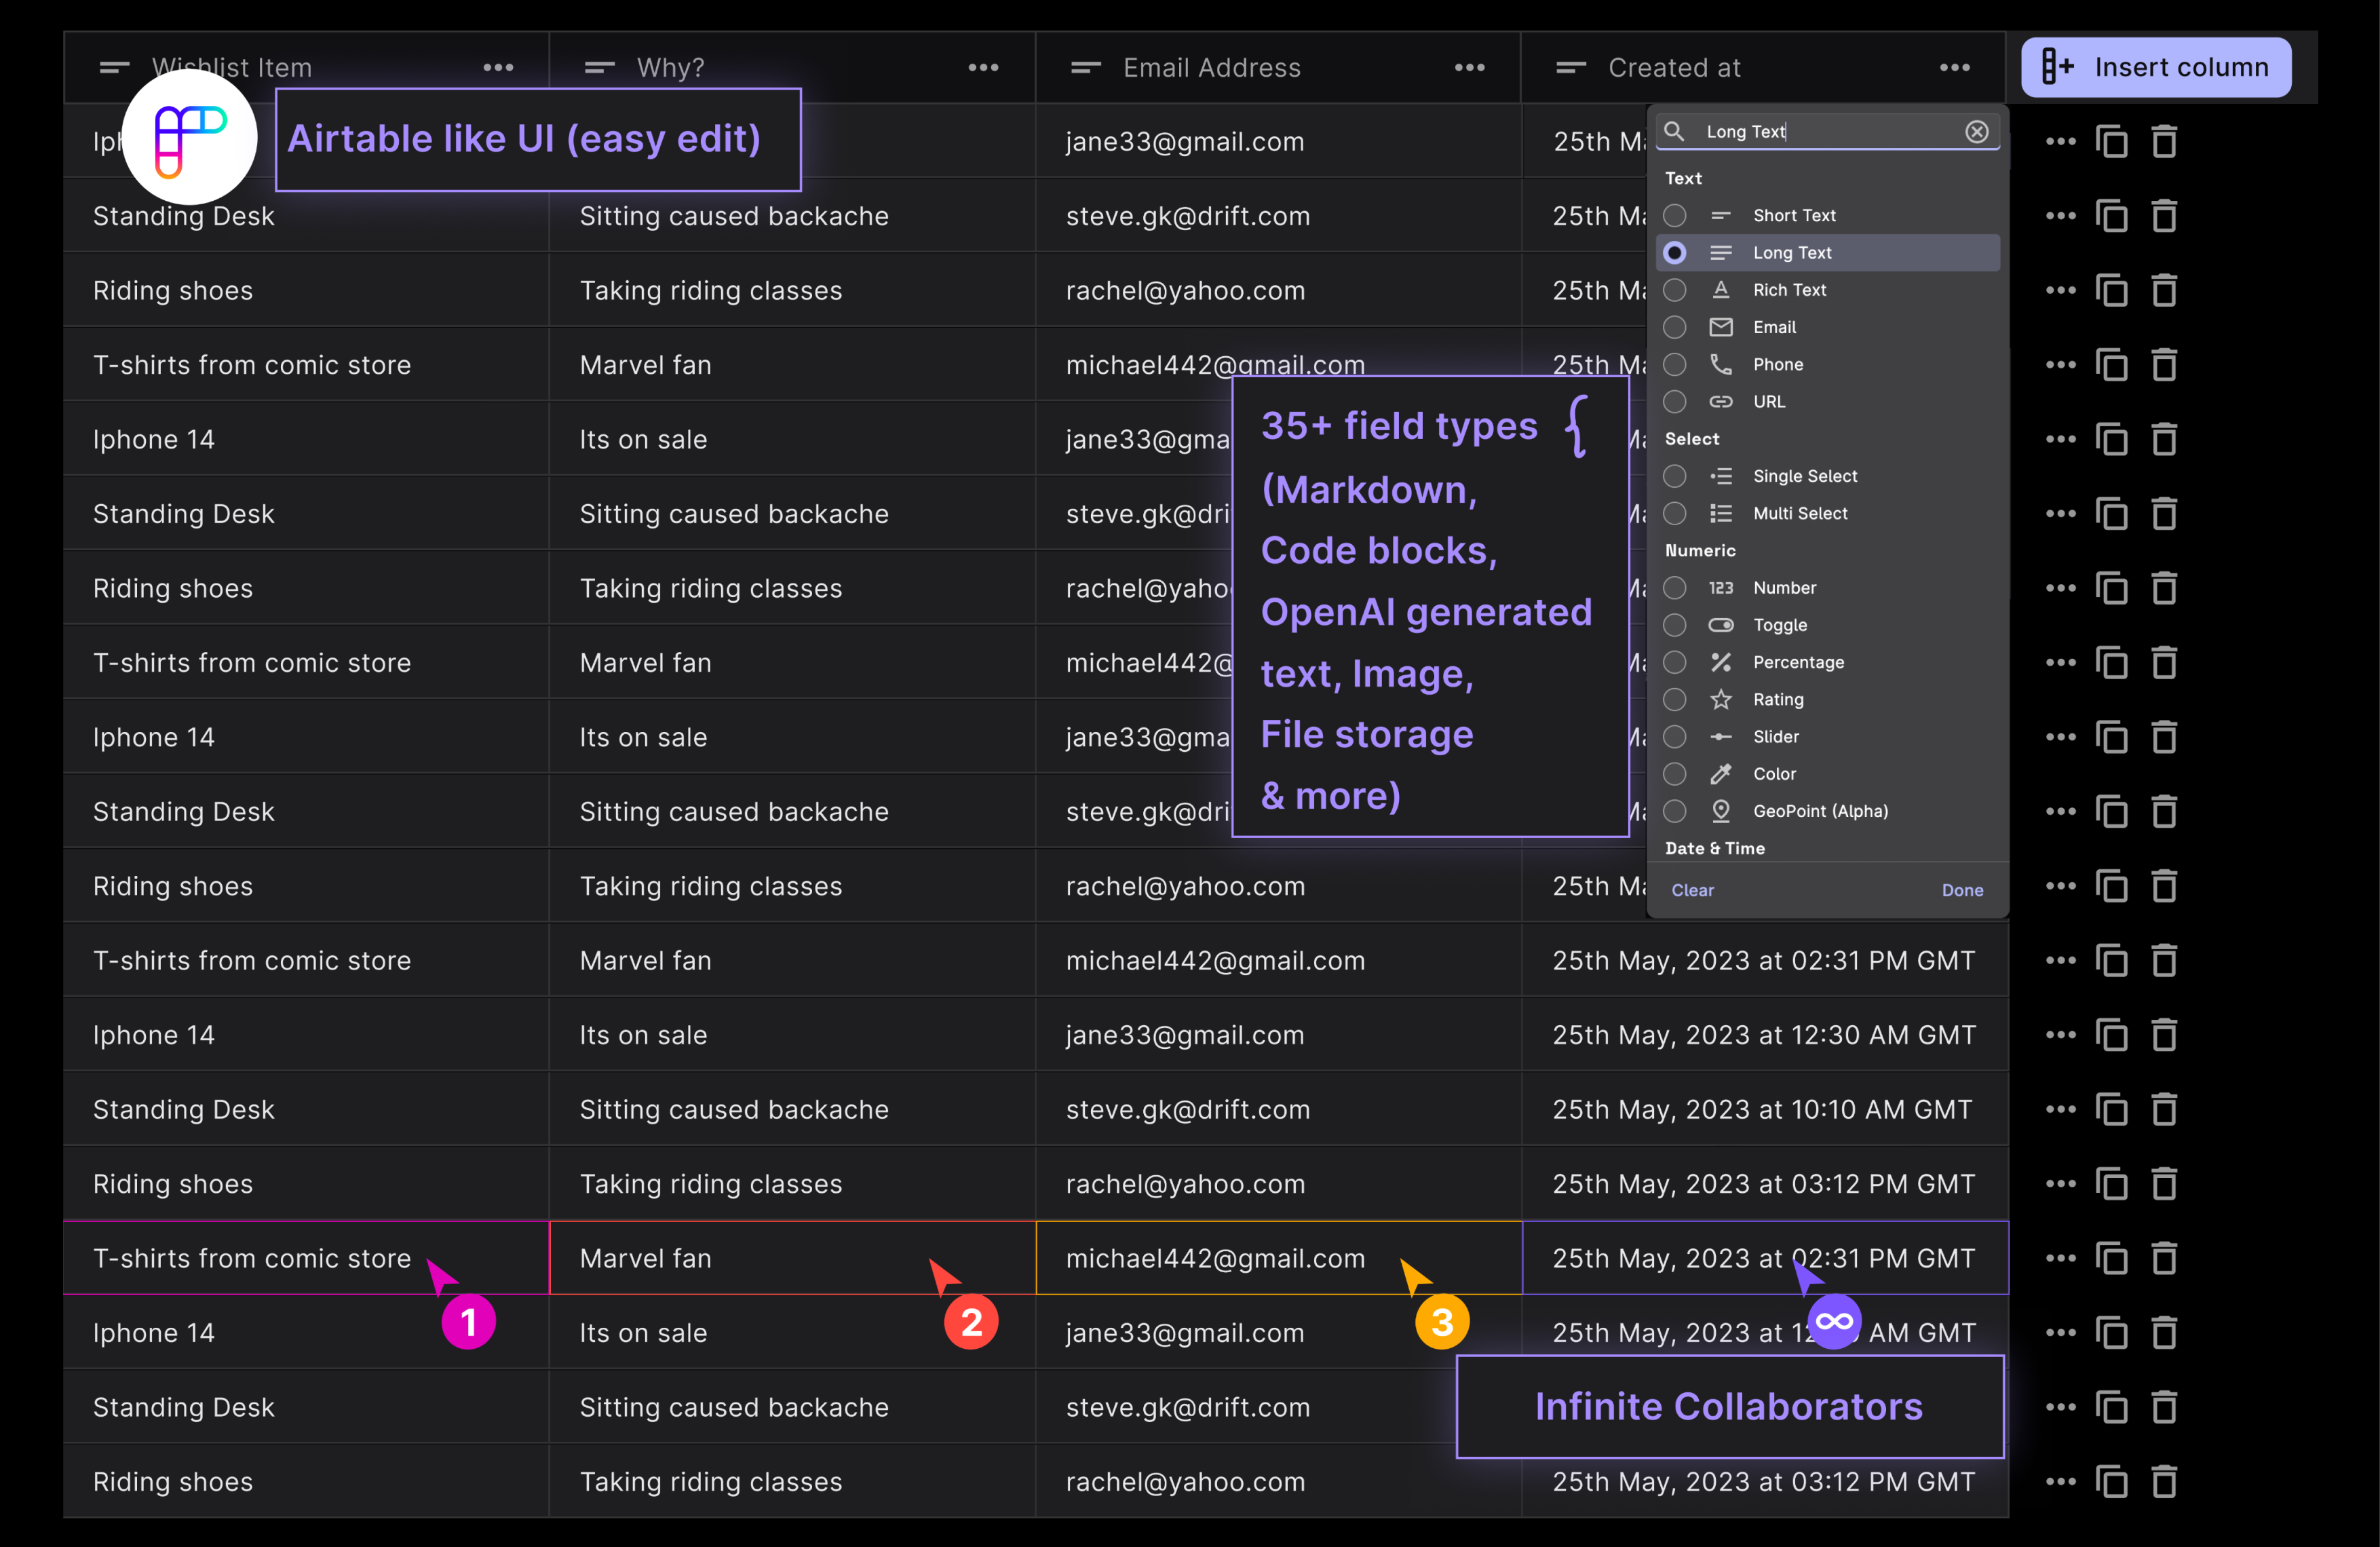Duplicate the 02:31 PM highlighted T-shirts row

(x=2111, y=1258)
